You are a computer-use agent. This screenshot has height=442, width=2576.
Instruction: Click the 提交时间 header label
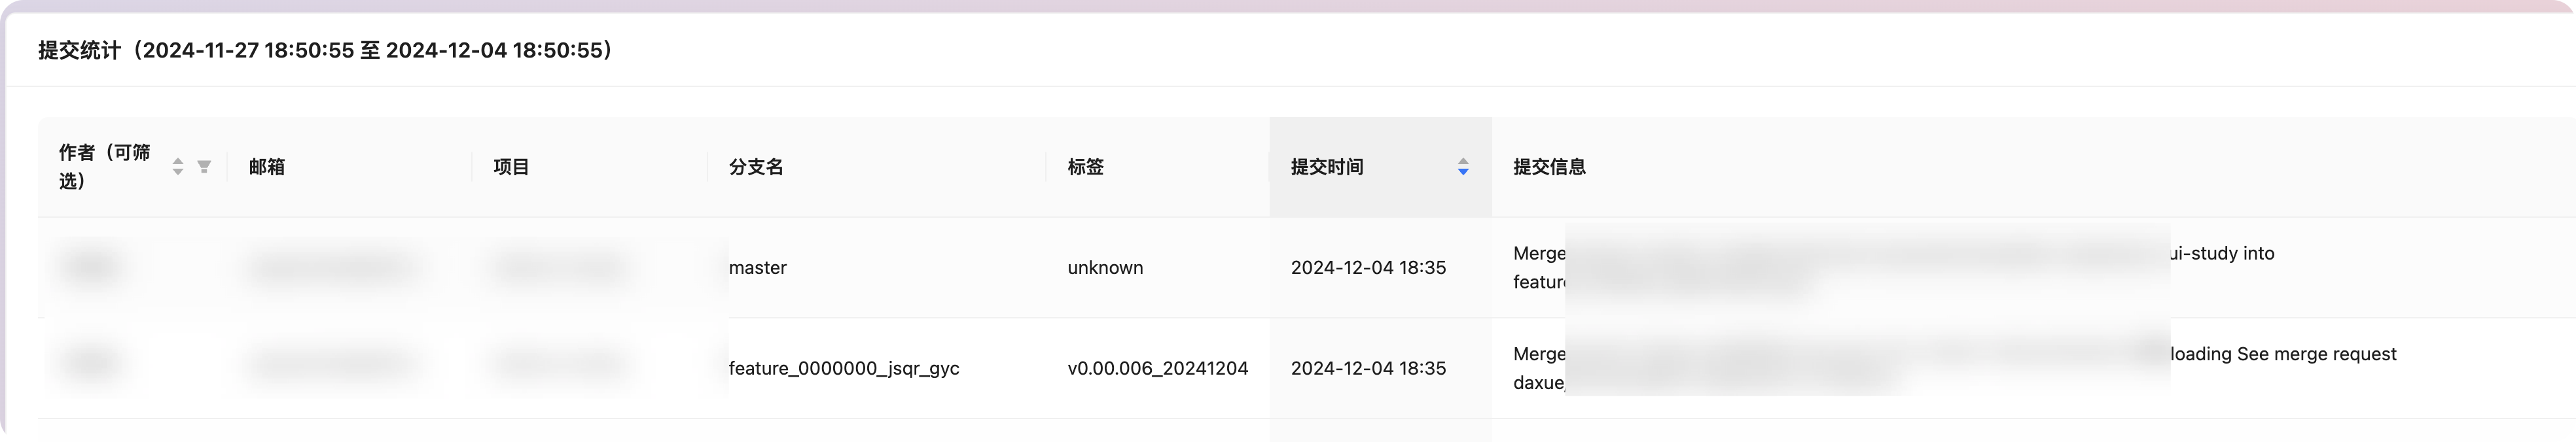click(1327, 167)
